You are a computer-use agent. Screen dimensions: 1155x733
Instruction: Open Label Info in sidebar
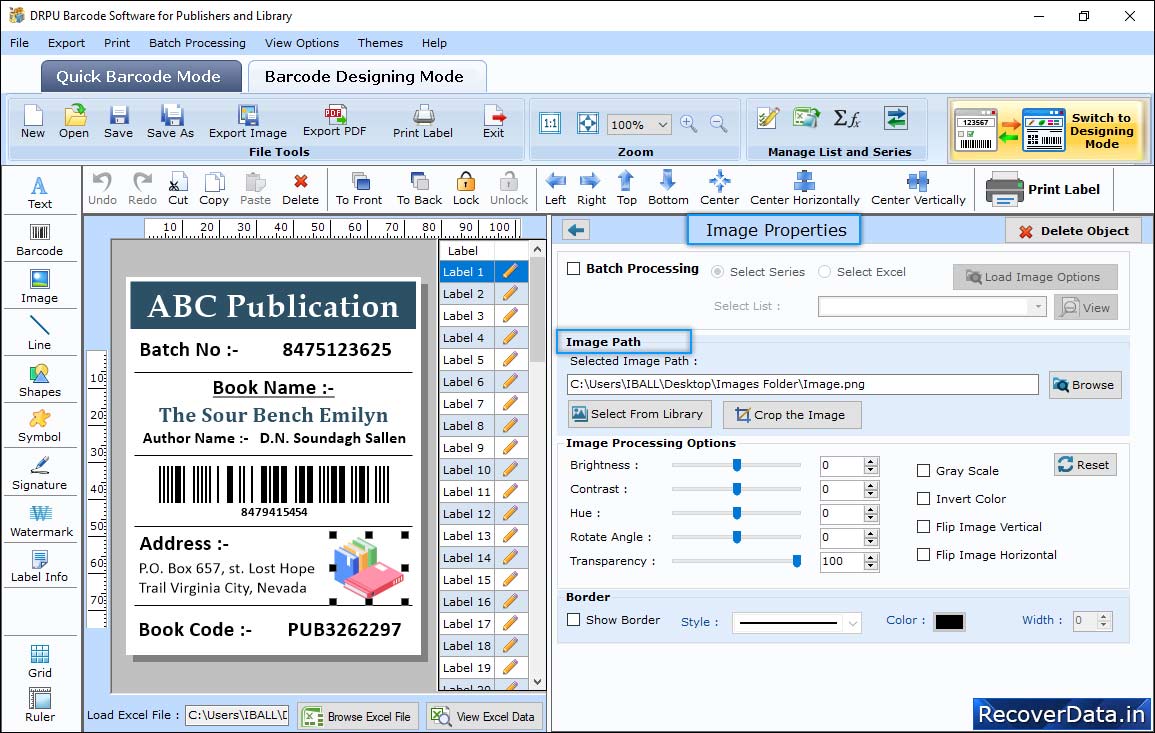40,566
